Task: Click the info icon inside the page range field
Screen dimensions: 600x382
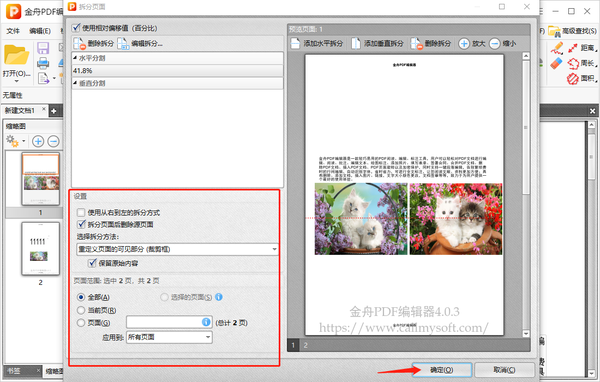Action: pyautogui.click(x=206, y=322)
